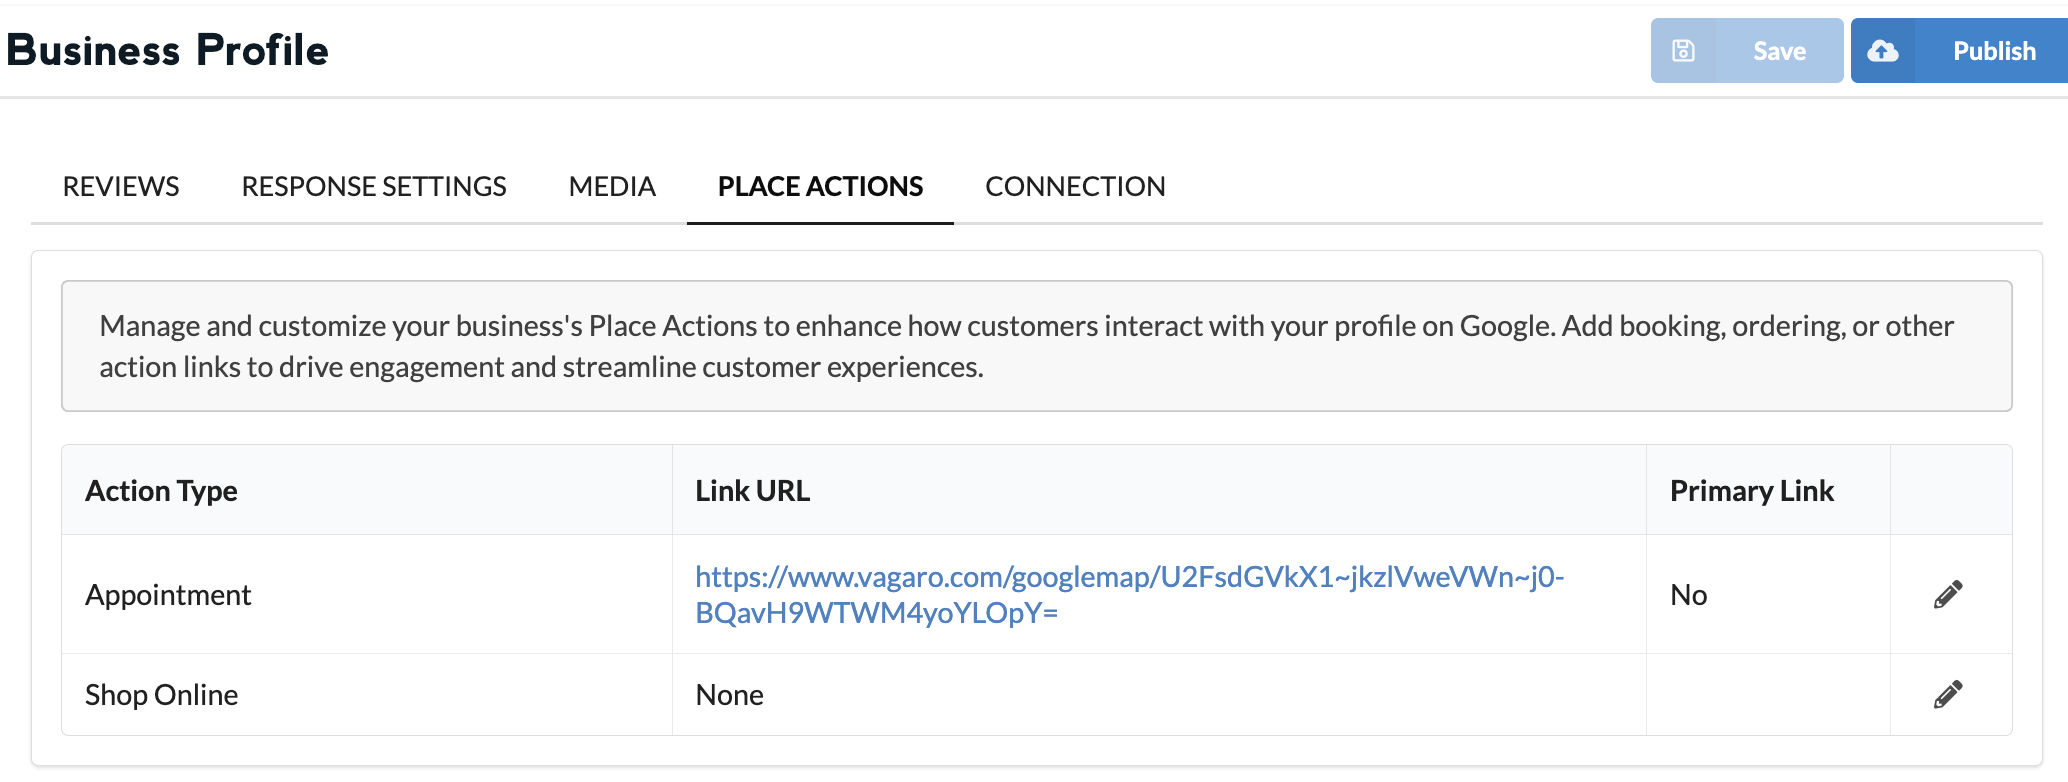Click the Link URL column header
Screen dimensions: 2068x782
coord(752,491)
